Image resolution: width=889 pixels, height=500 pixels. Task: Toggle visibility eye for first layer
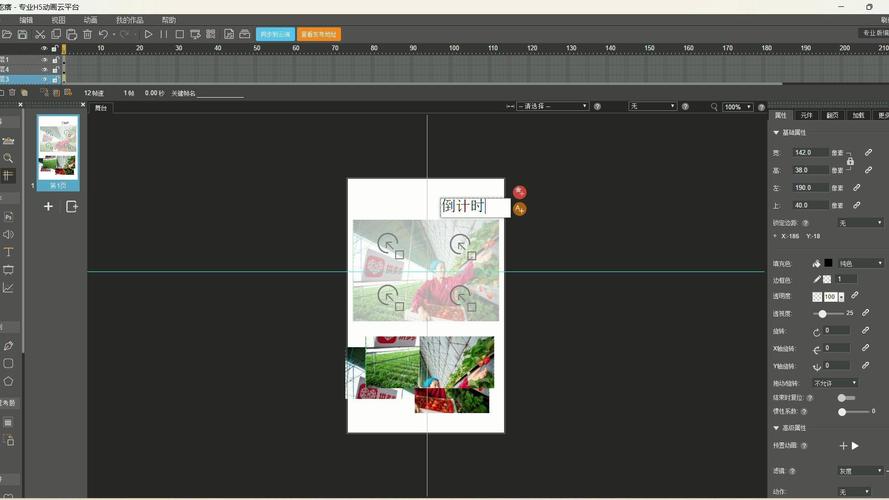44,59
